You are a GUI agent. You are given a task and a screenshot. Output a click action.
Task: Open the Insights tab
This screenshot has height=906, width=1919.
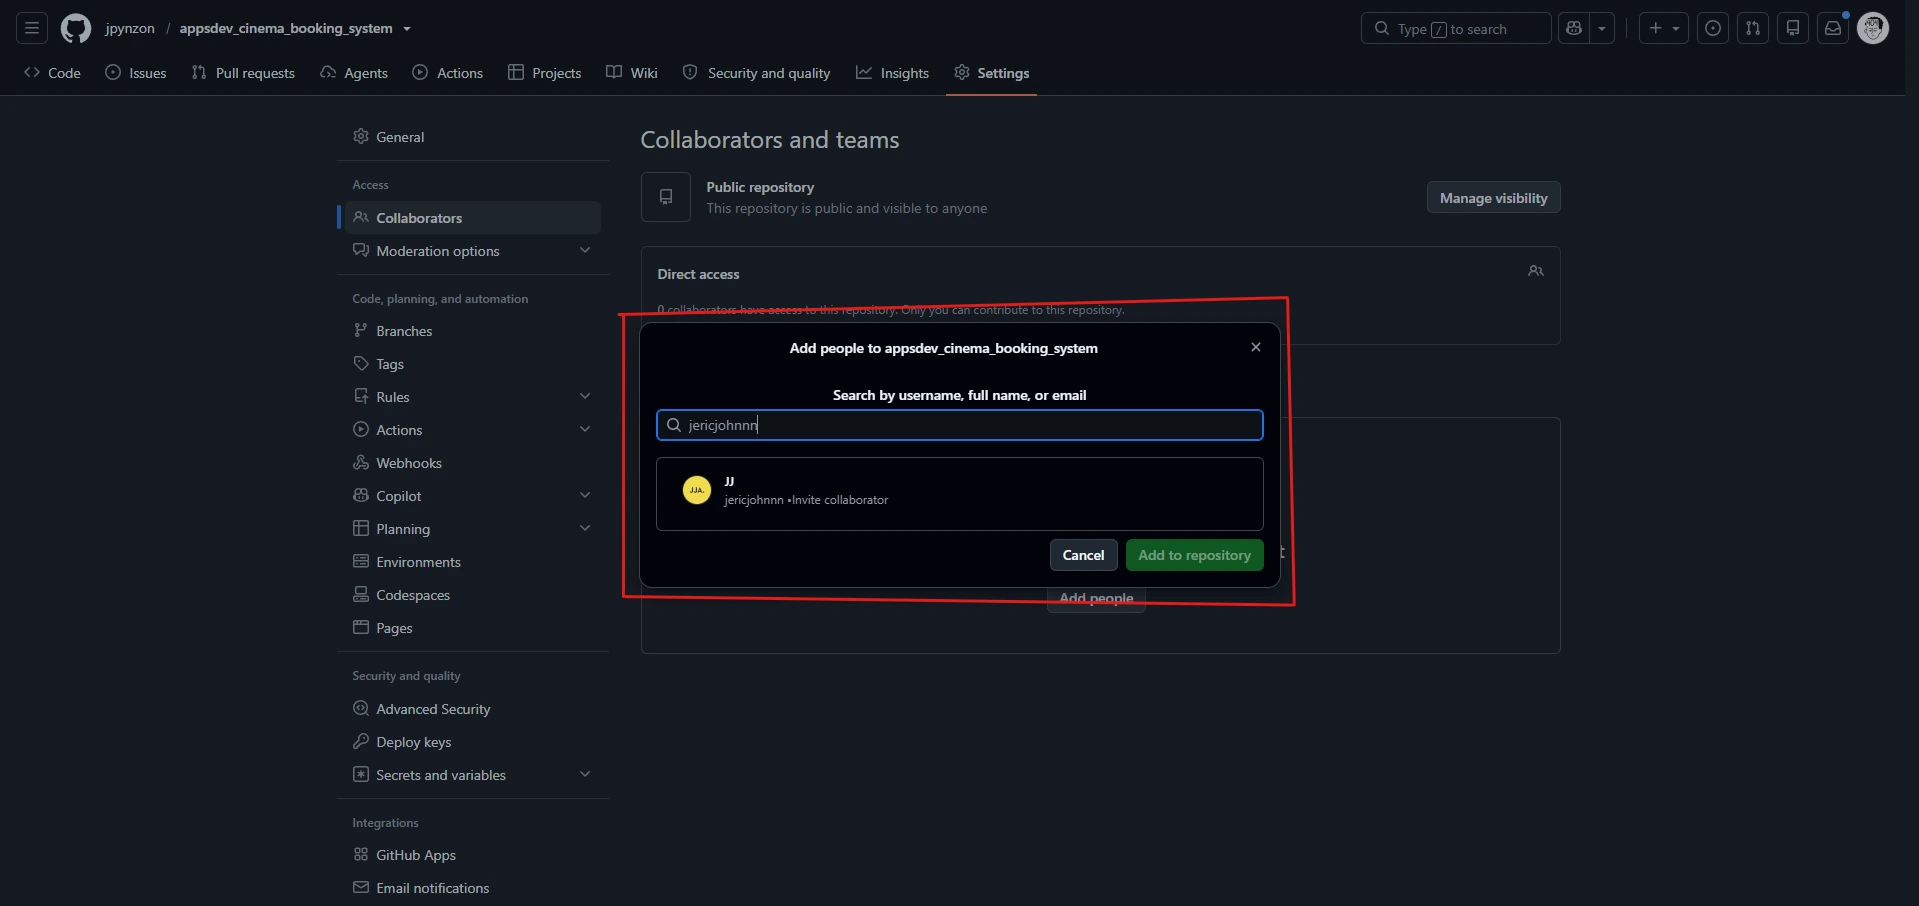pos(893,73)
